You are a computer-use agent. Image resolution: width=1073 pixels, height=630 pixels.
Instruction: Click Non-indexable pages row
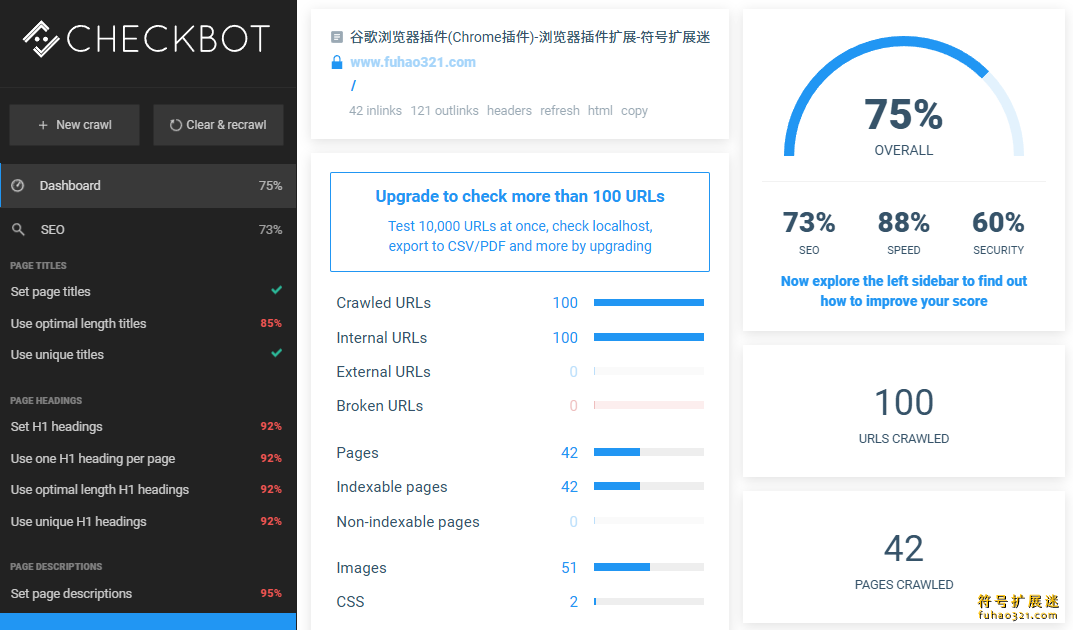tap(519, 521)
